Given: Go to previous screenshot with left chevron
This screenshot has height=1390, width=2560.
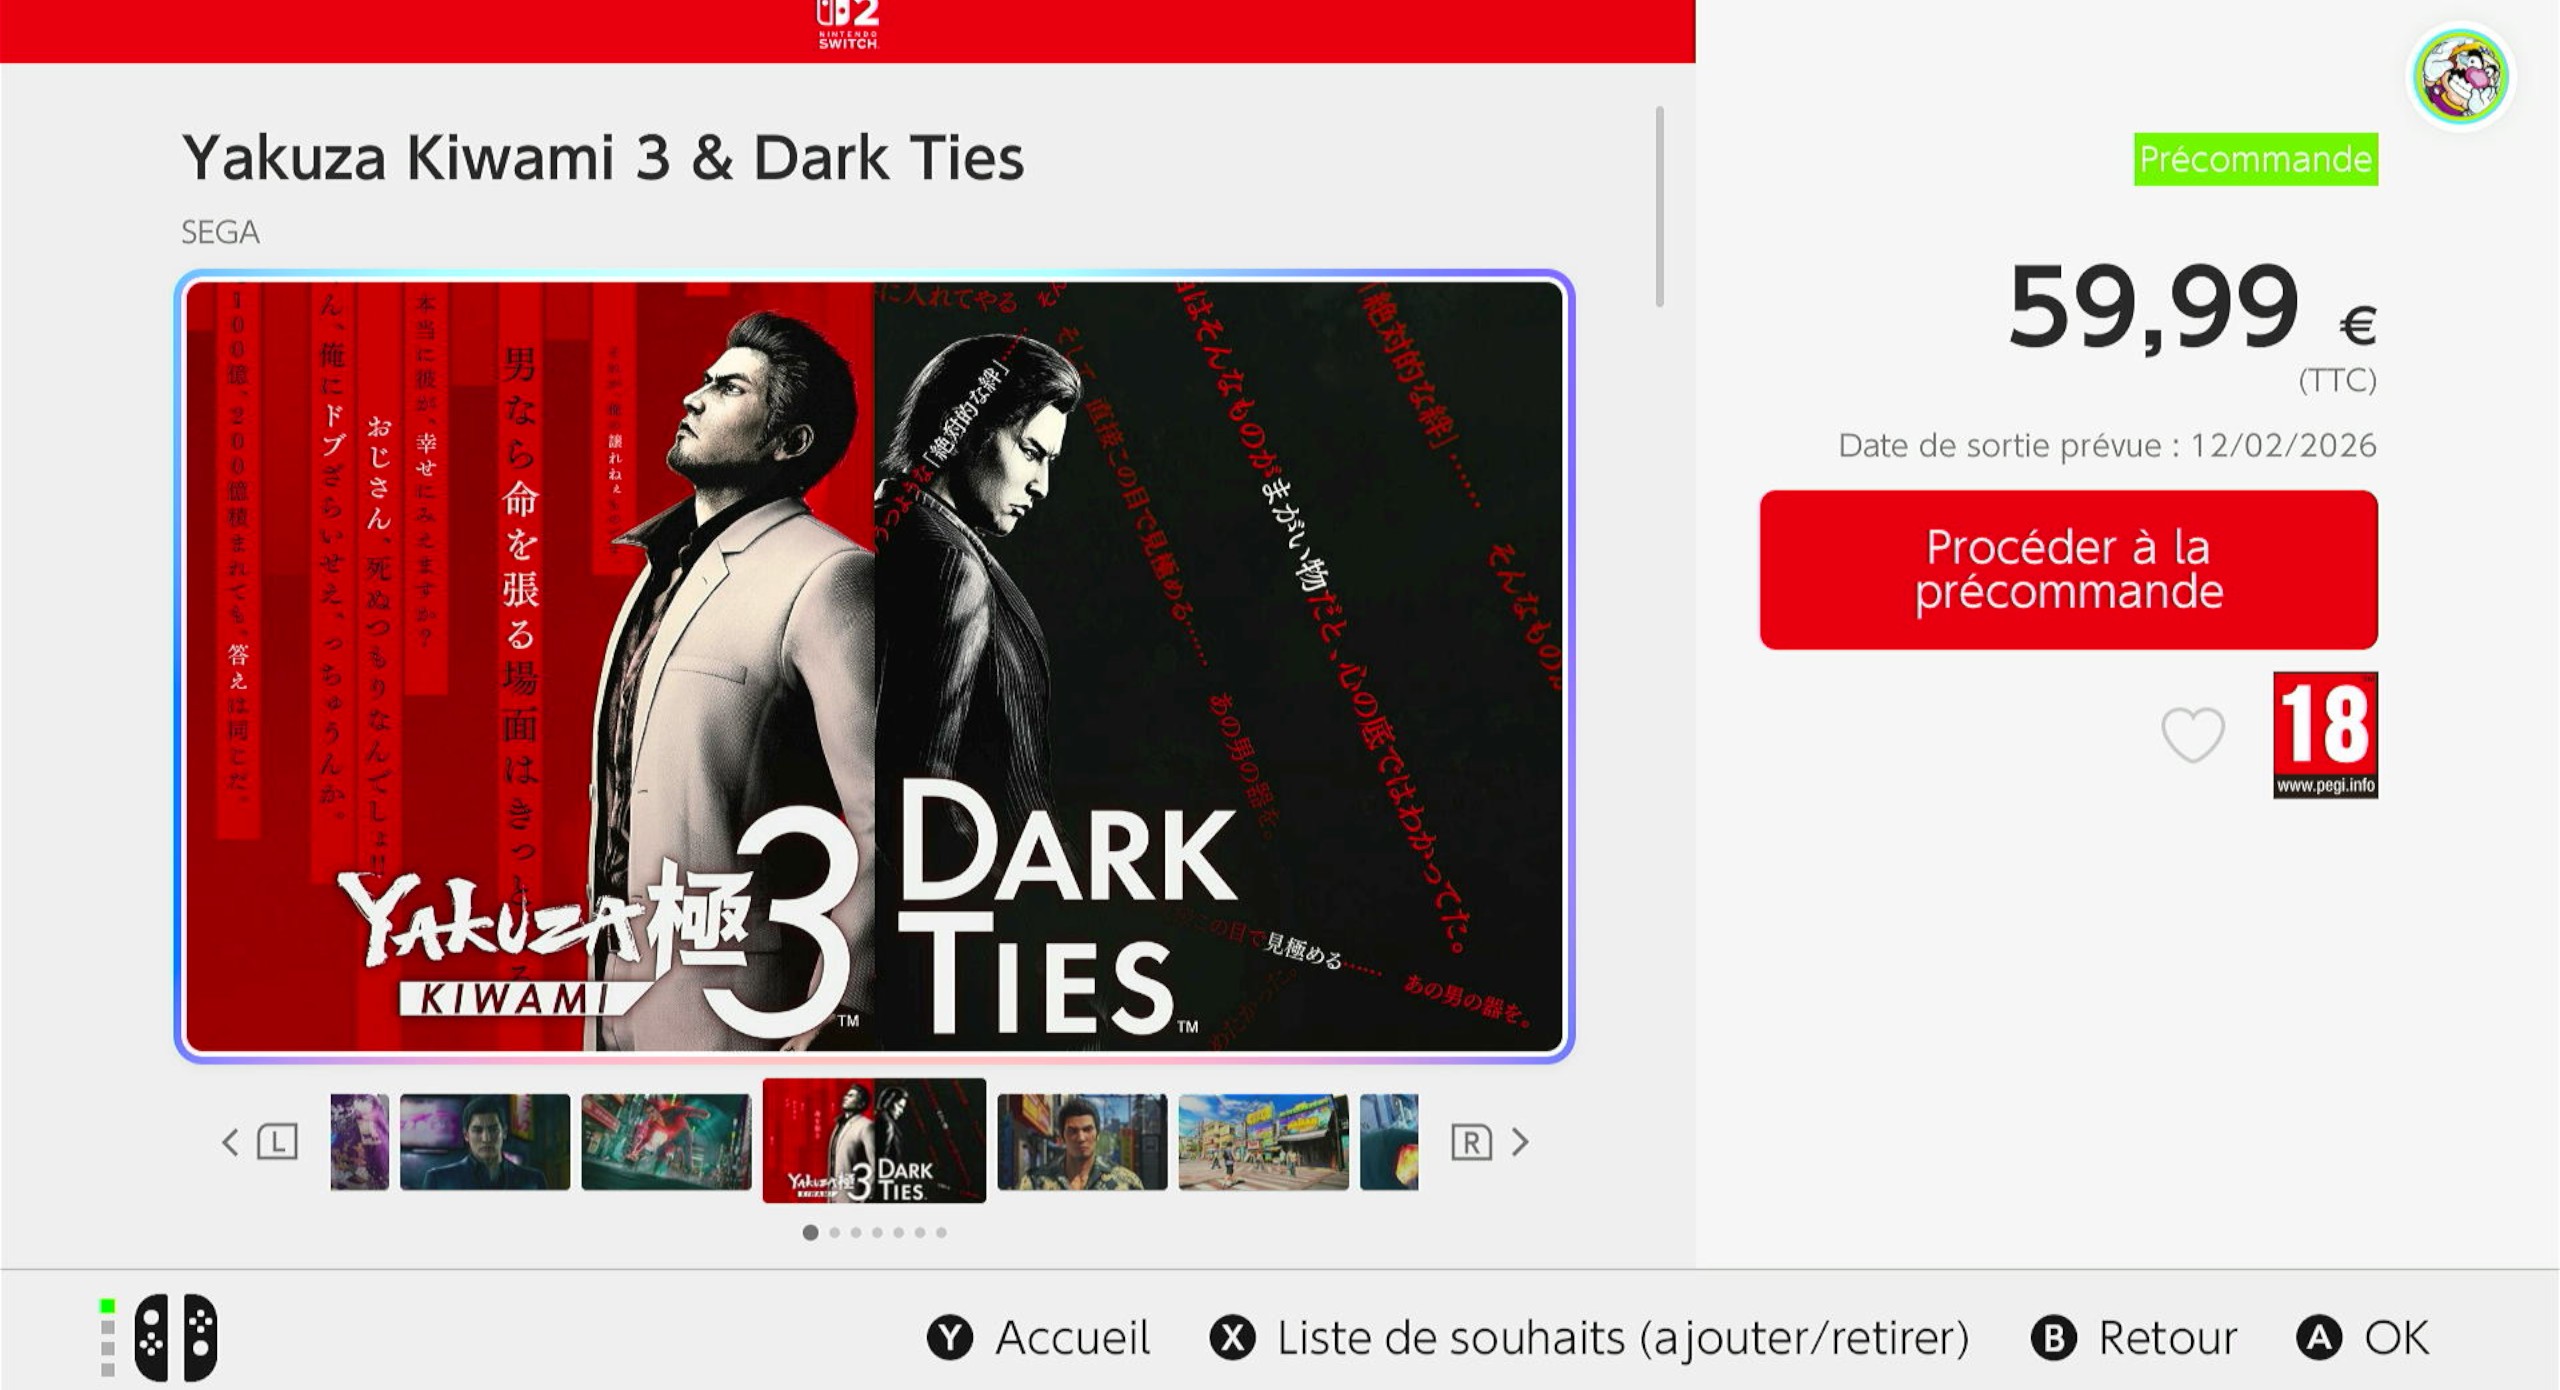Looking at the screenshot, I should 230,1141.
